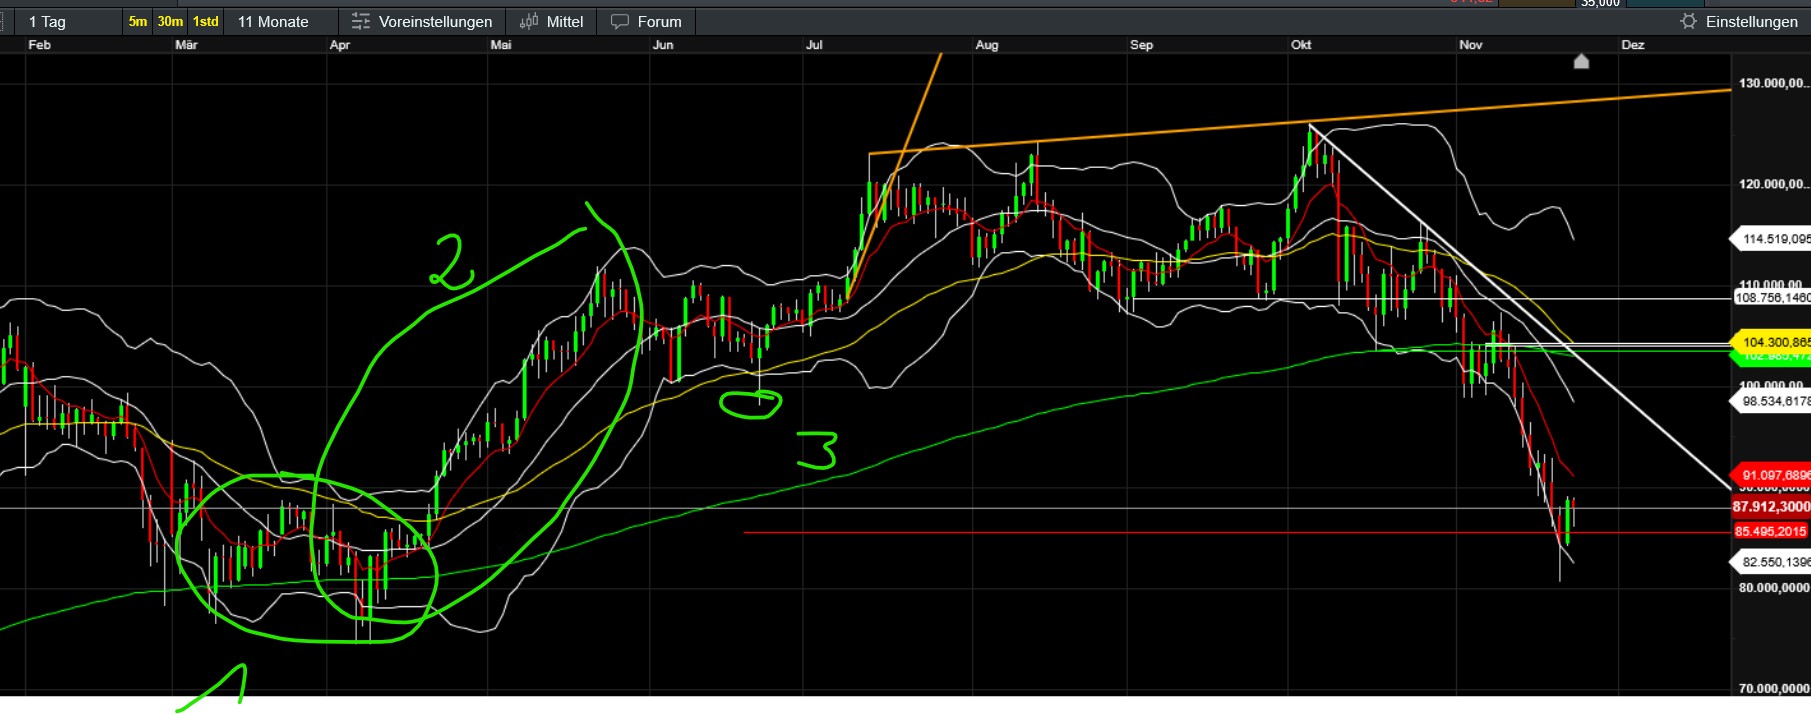Select the 82.550,1396 price label
The height and width of the screenshot is (714, 1811).
(1770, 562)
